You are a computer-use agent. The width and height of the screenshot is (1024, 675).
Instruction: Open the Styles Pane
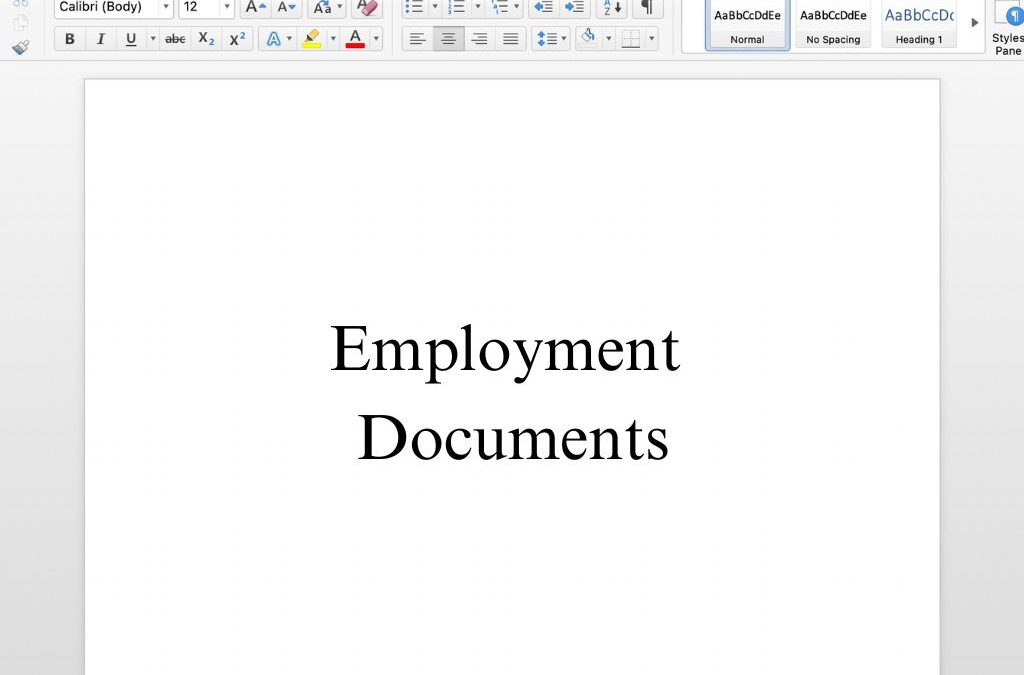pos(1007,27)
